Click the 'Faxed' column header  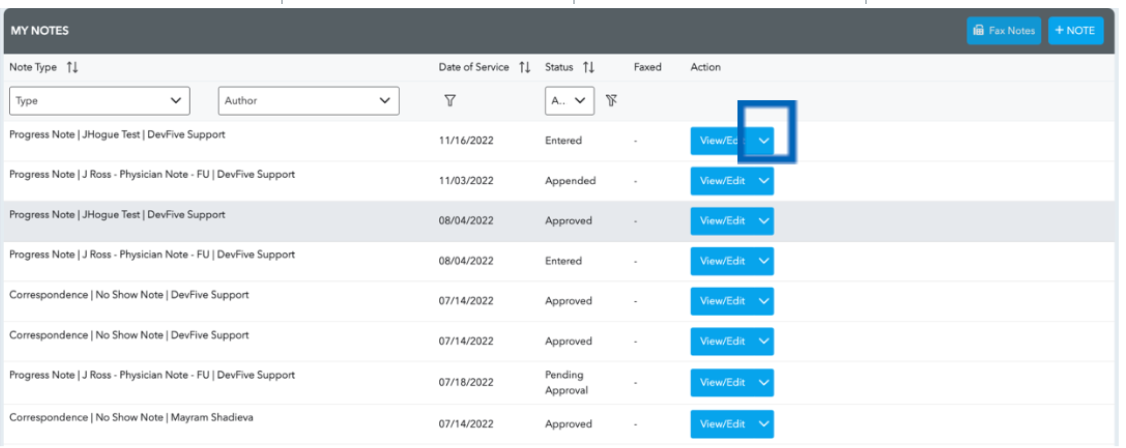point(647,67)
